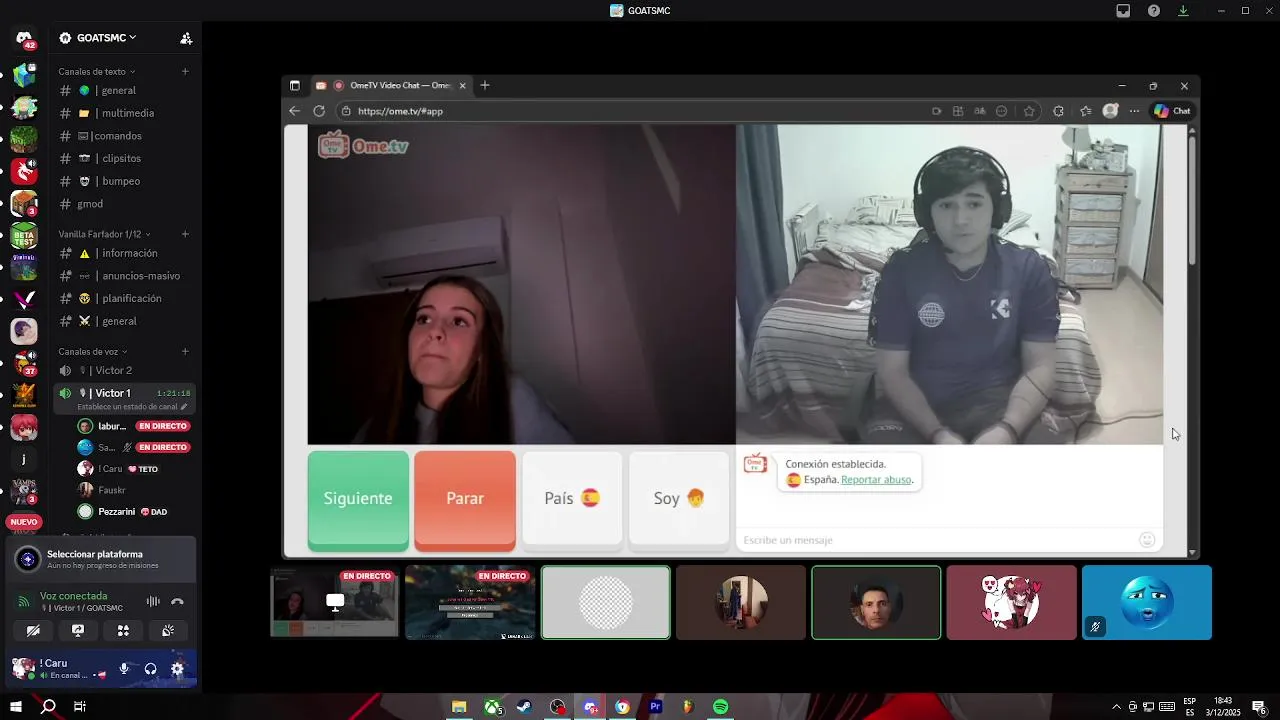The width and height of the screenshot is (1280, 720).
Task: Disconnect from voice with hang-up icon
Action: coord(177,601)
